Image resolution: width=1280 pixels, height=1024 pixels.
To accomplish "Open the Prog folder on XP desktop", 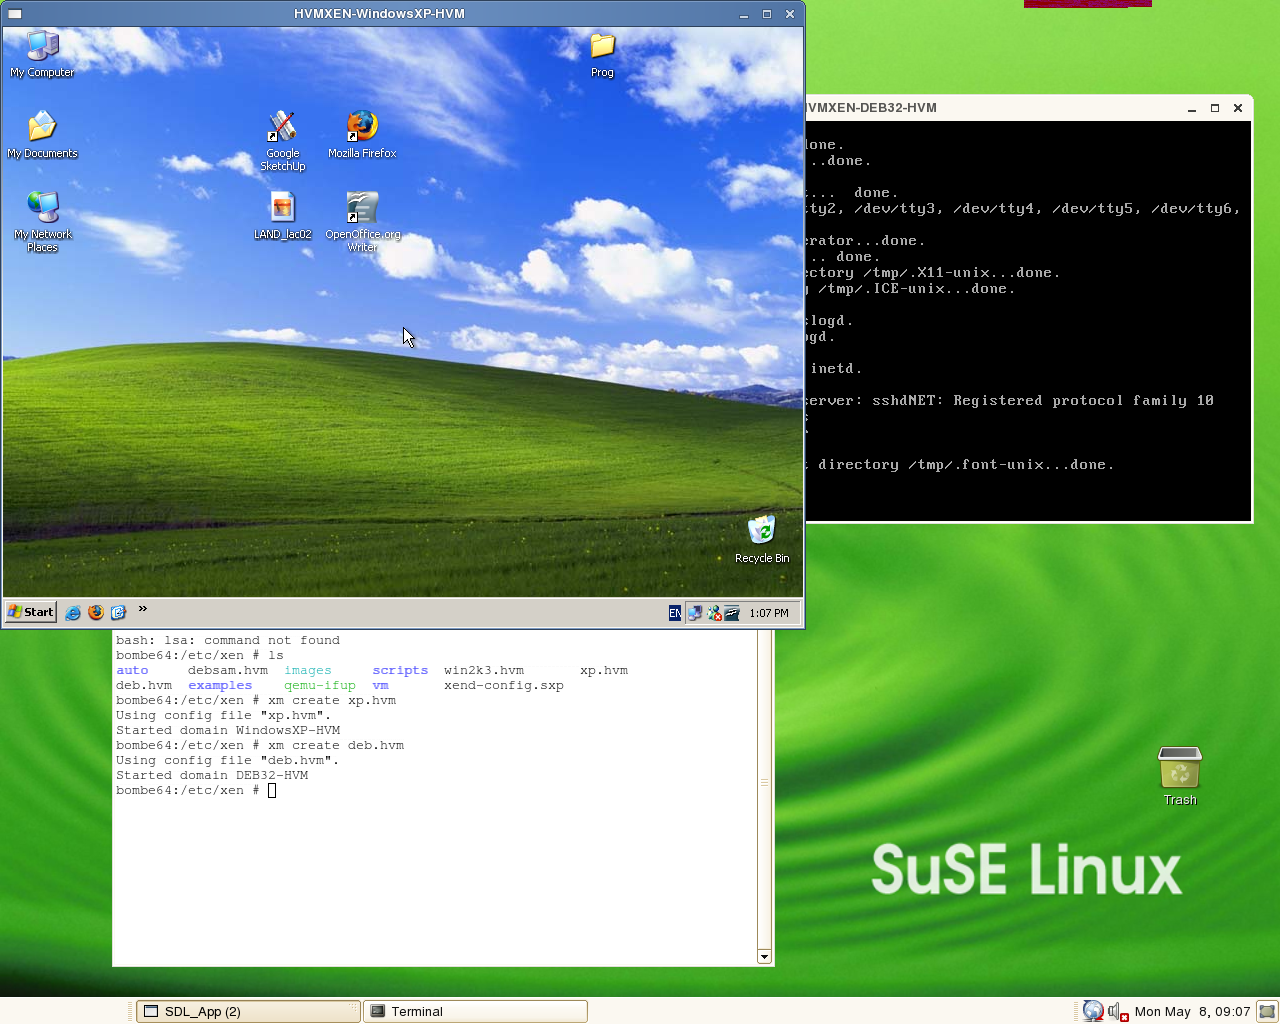I will 602,47.
